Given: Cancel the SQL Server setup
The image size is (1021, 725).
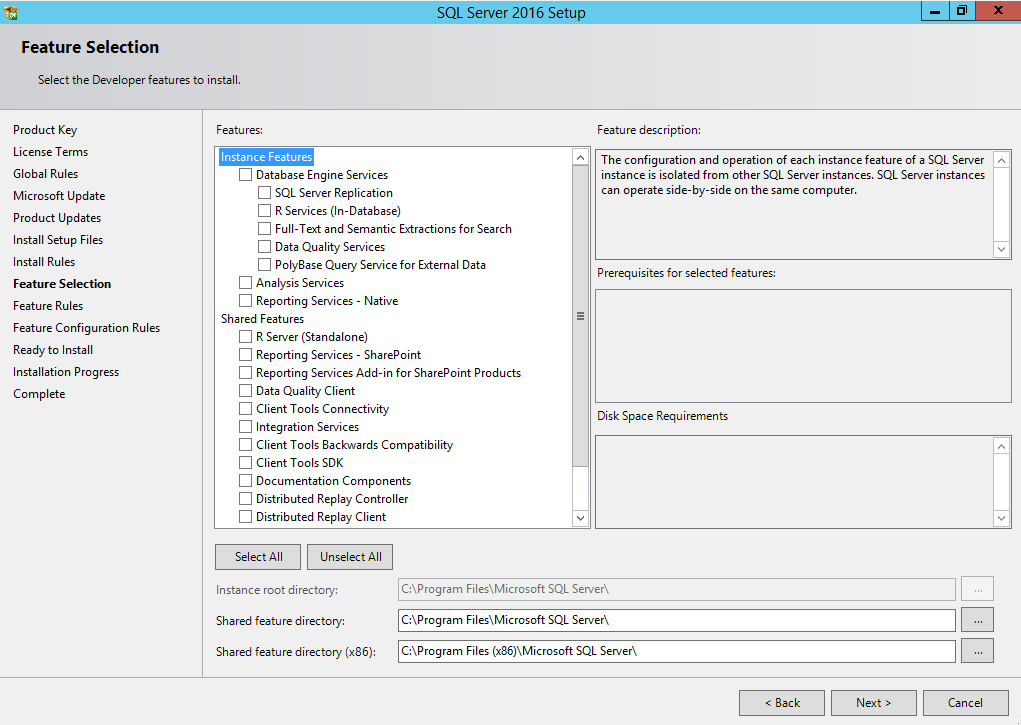Looking at the screenshot, I should point(966,703).
